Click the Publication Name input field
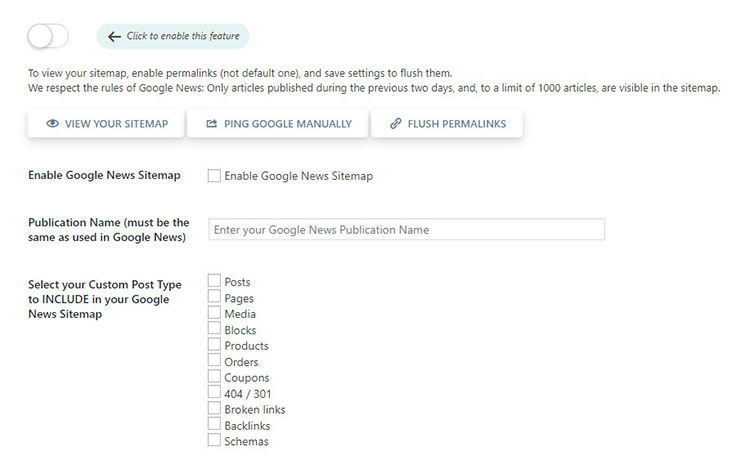The height and width of the screenshot is (469, 750). point(406,230)
